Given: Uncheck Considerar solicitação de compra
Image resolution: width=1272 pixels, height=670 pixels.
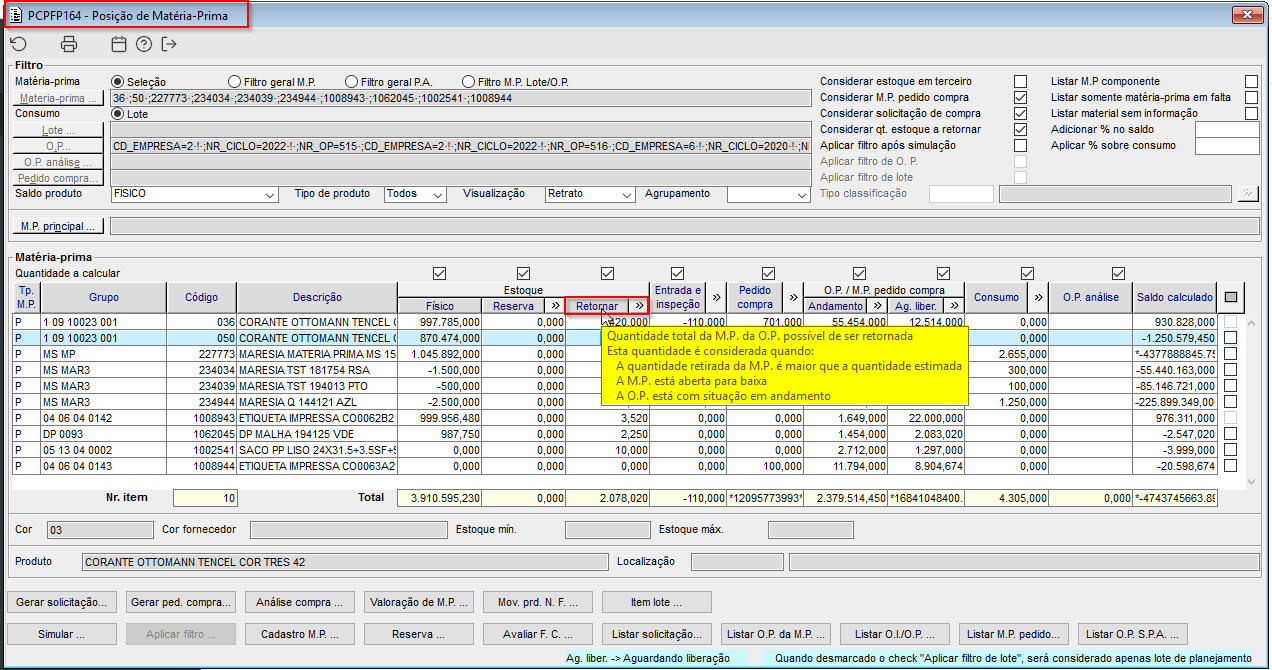Looking at the screenshot, I should pos(1020,114).
